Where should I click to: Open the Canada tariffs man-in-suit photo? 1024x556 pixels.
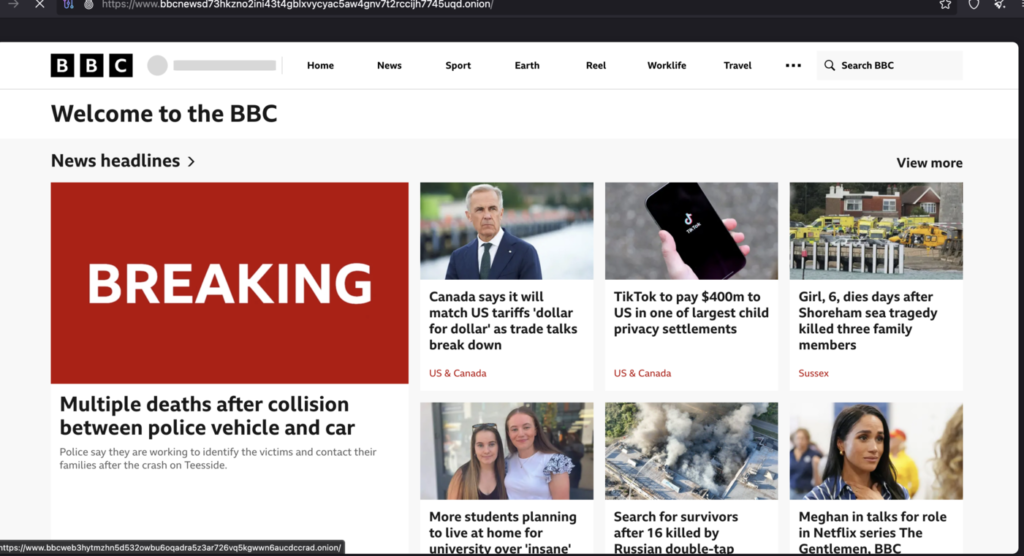(507, 231)
